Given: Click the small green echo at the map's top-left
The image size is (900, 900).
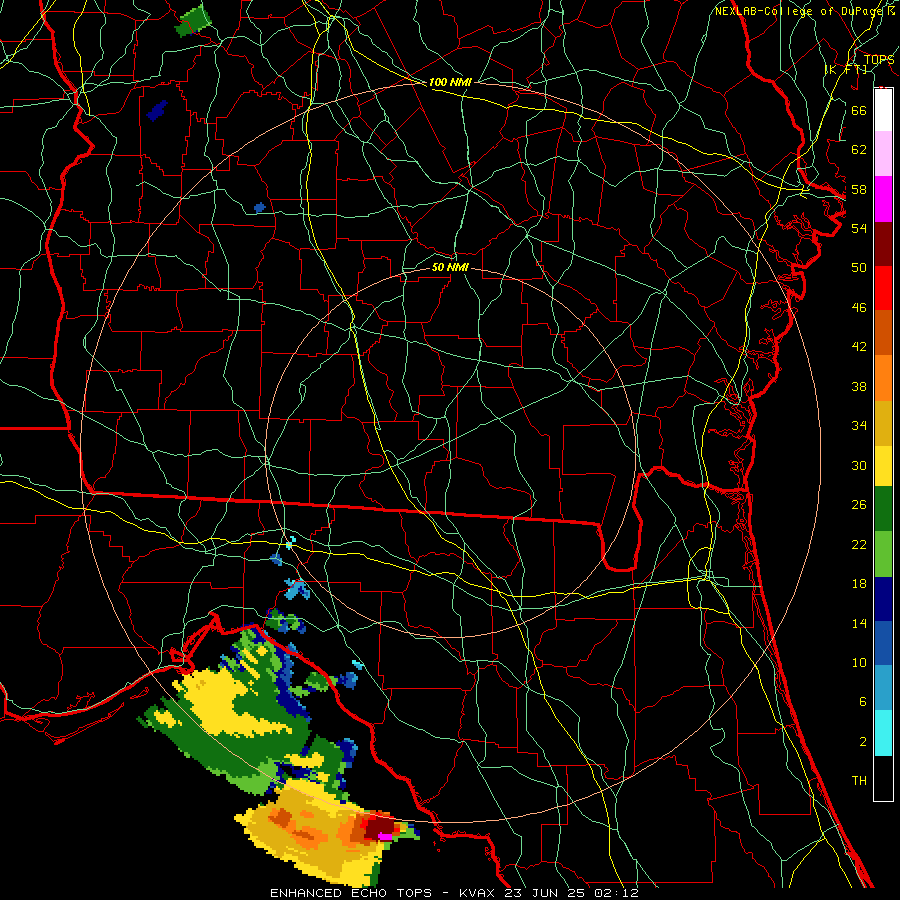Looking at the screenshot, I should click(x=193, y=21).
